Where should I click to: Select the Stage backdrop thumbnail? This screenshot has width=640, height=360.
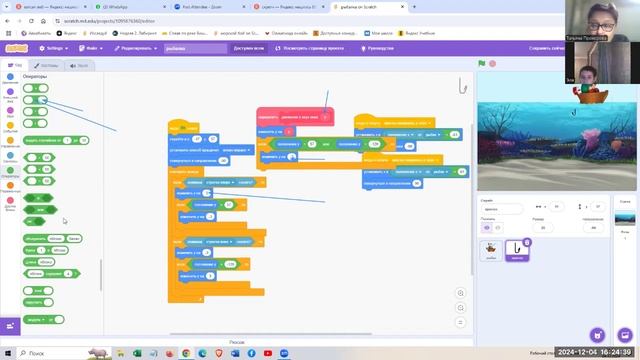pos(625,219)
